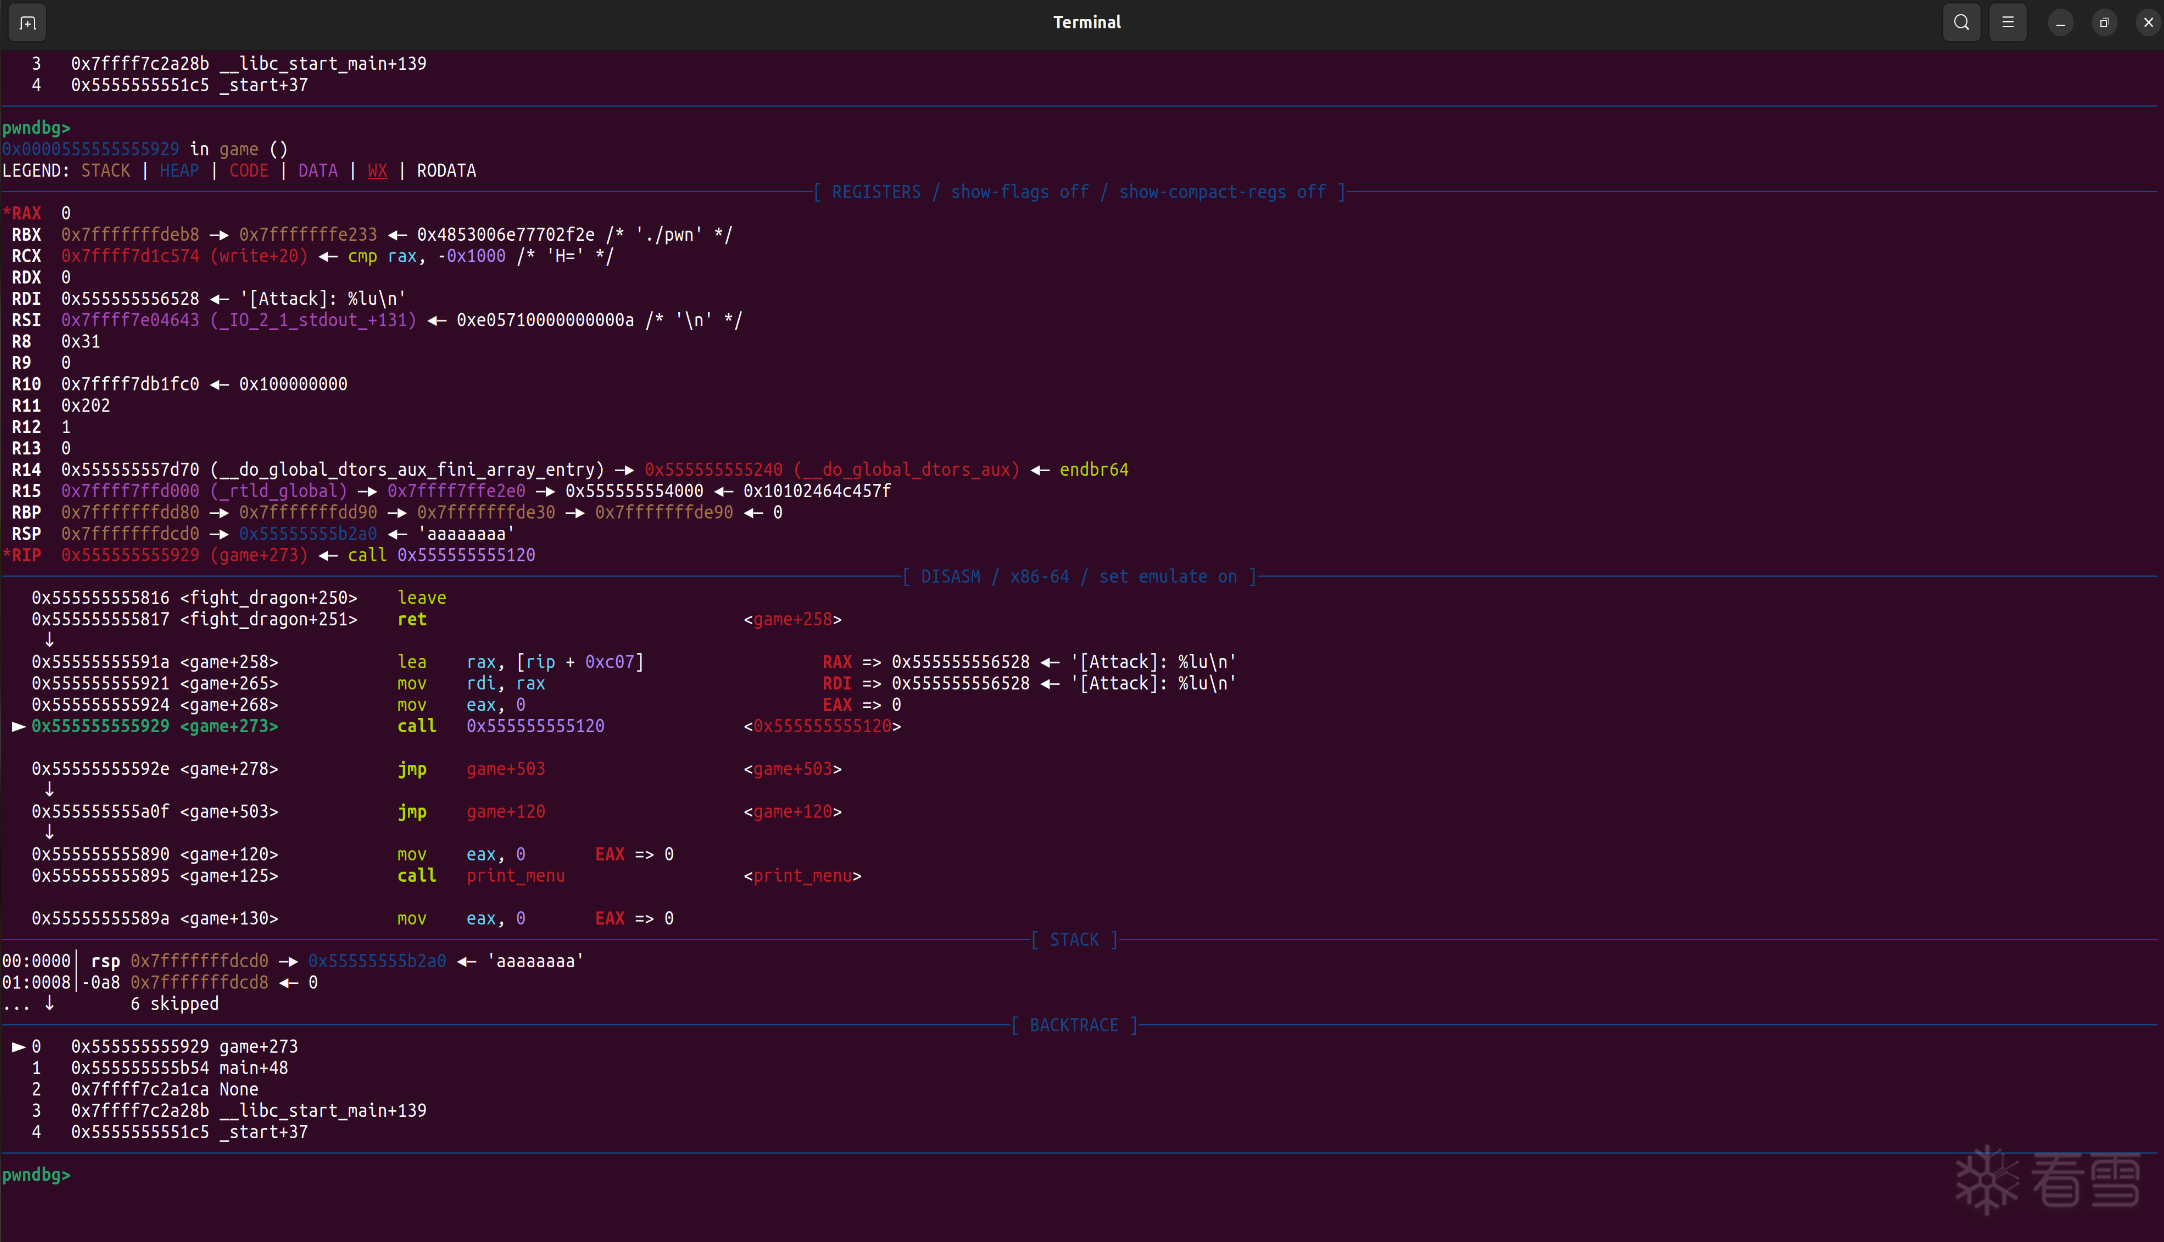Click the bottom pwndbg prompt
Viewport: 2164px width, 1242px height.
coord(36,1174)
